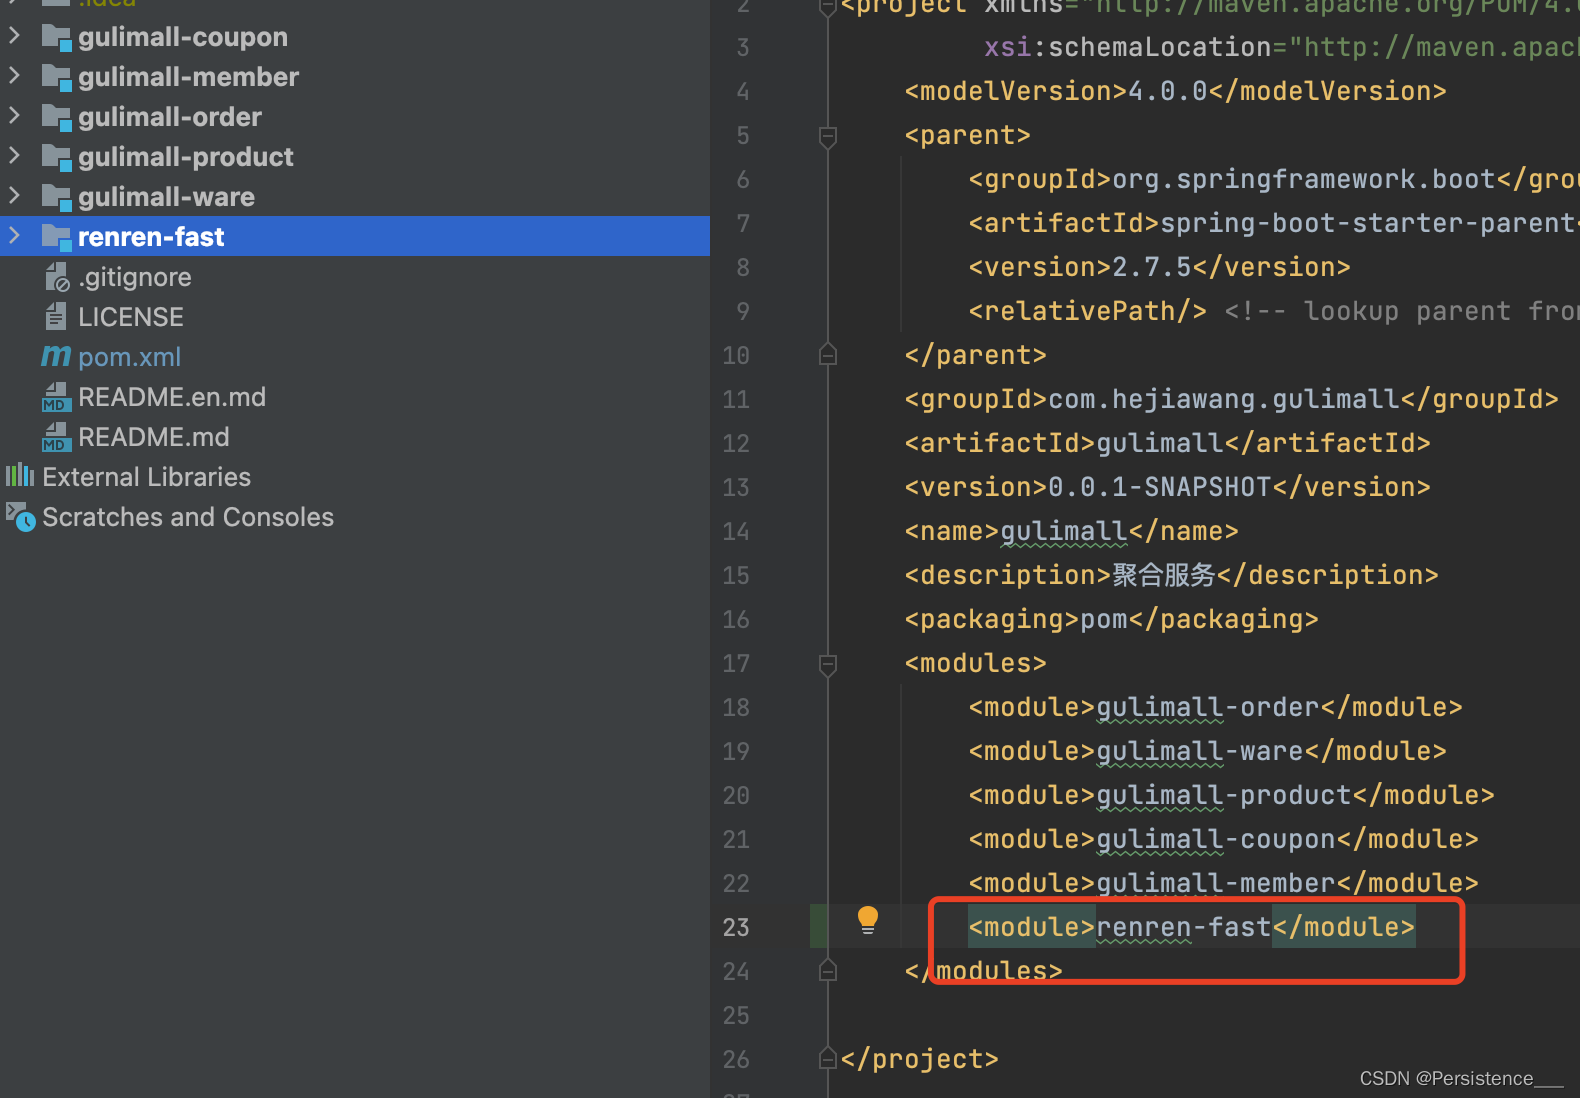The image size is (1580, 1098).
Task: Click the name gulimall line
Action: (x=1071, y=531)
